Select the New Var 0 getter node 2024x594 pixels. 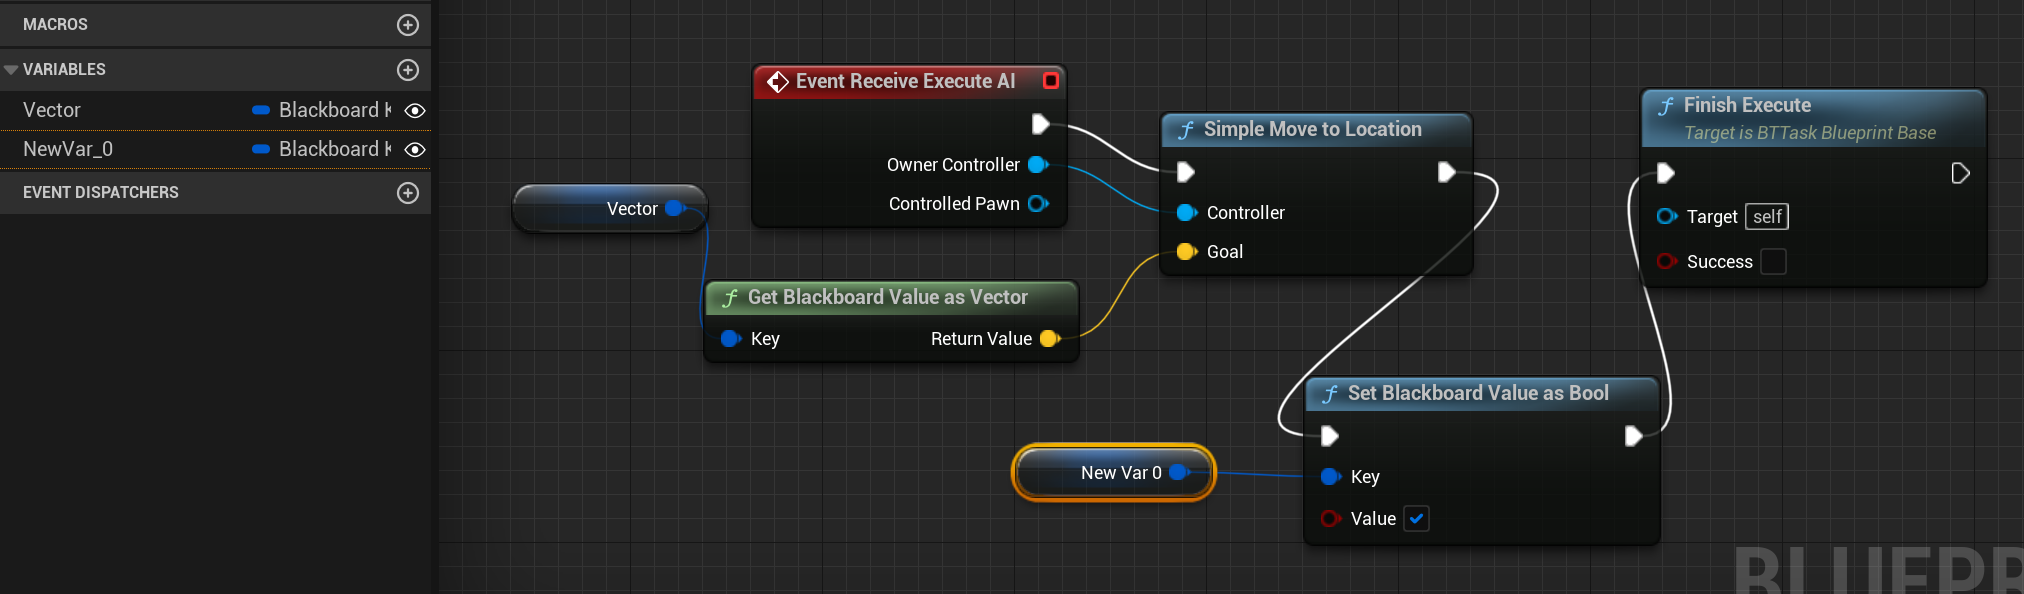click(x=1114, y=472)
